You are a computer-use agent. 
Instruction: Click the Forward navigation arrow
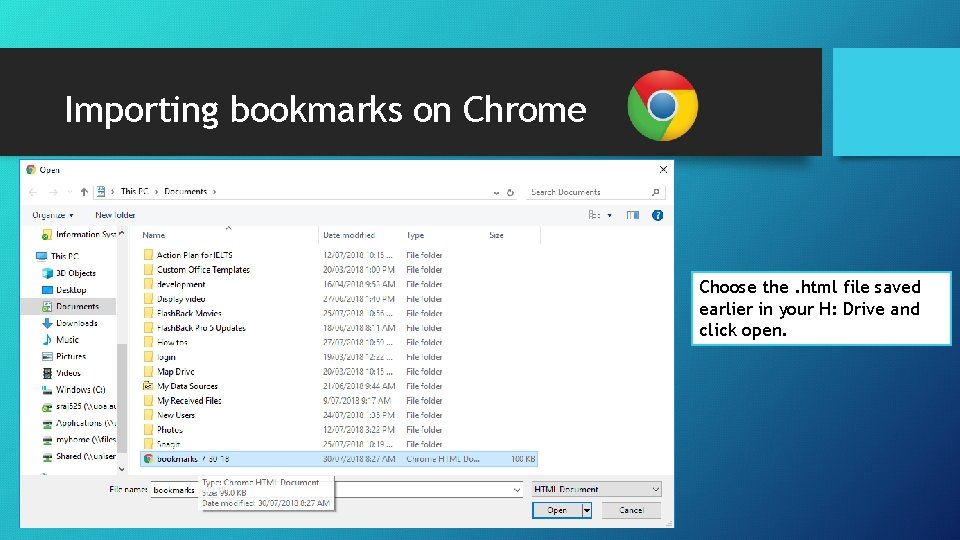(x=53, y=192)
